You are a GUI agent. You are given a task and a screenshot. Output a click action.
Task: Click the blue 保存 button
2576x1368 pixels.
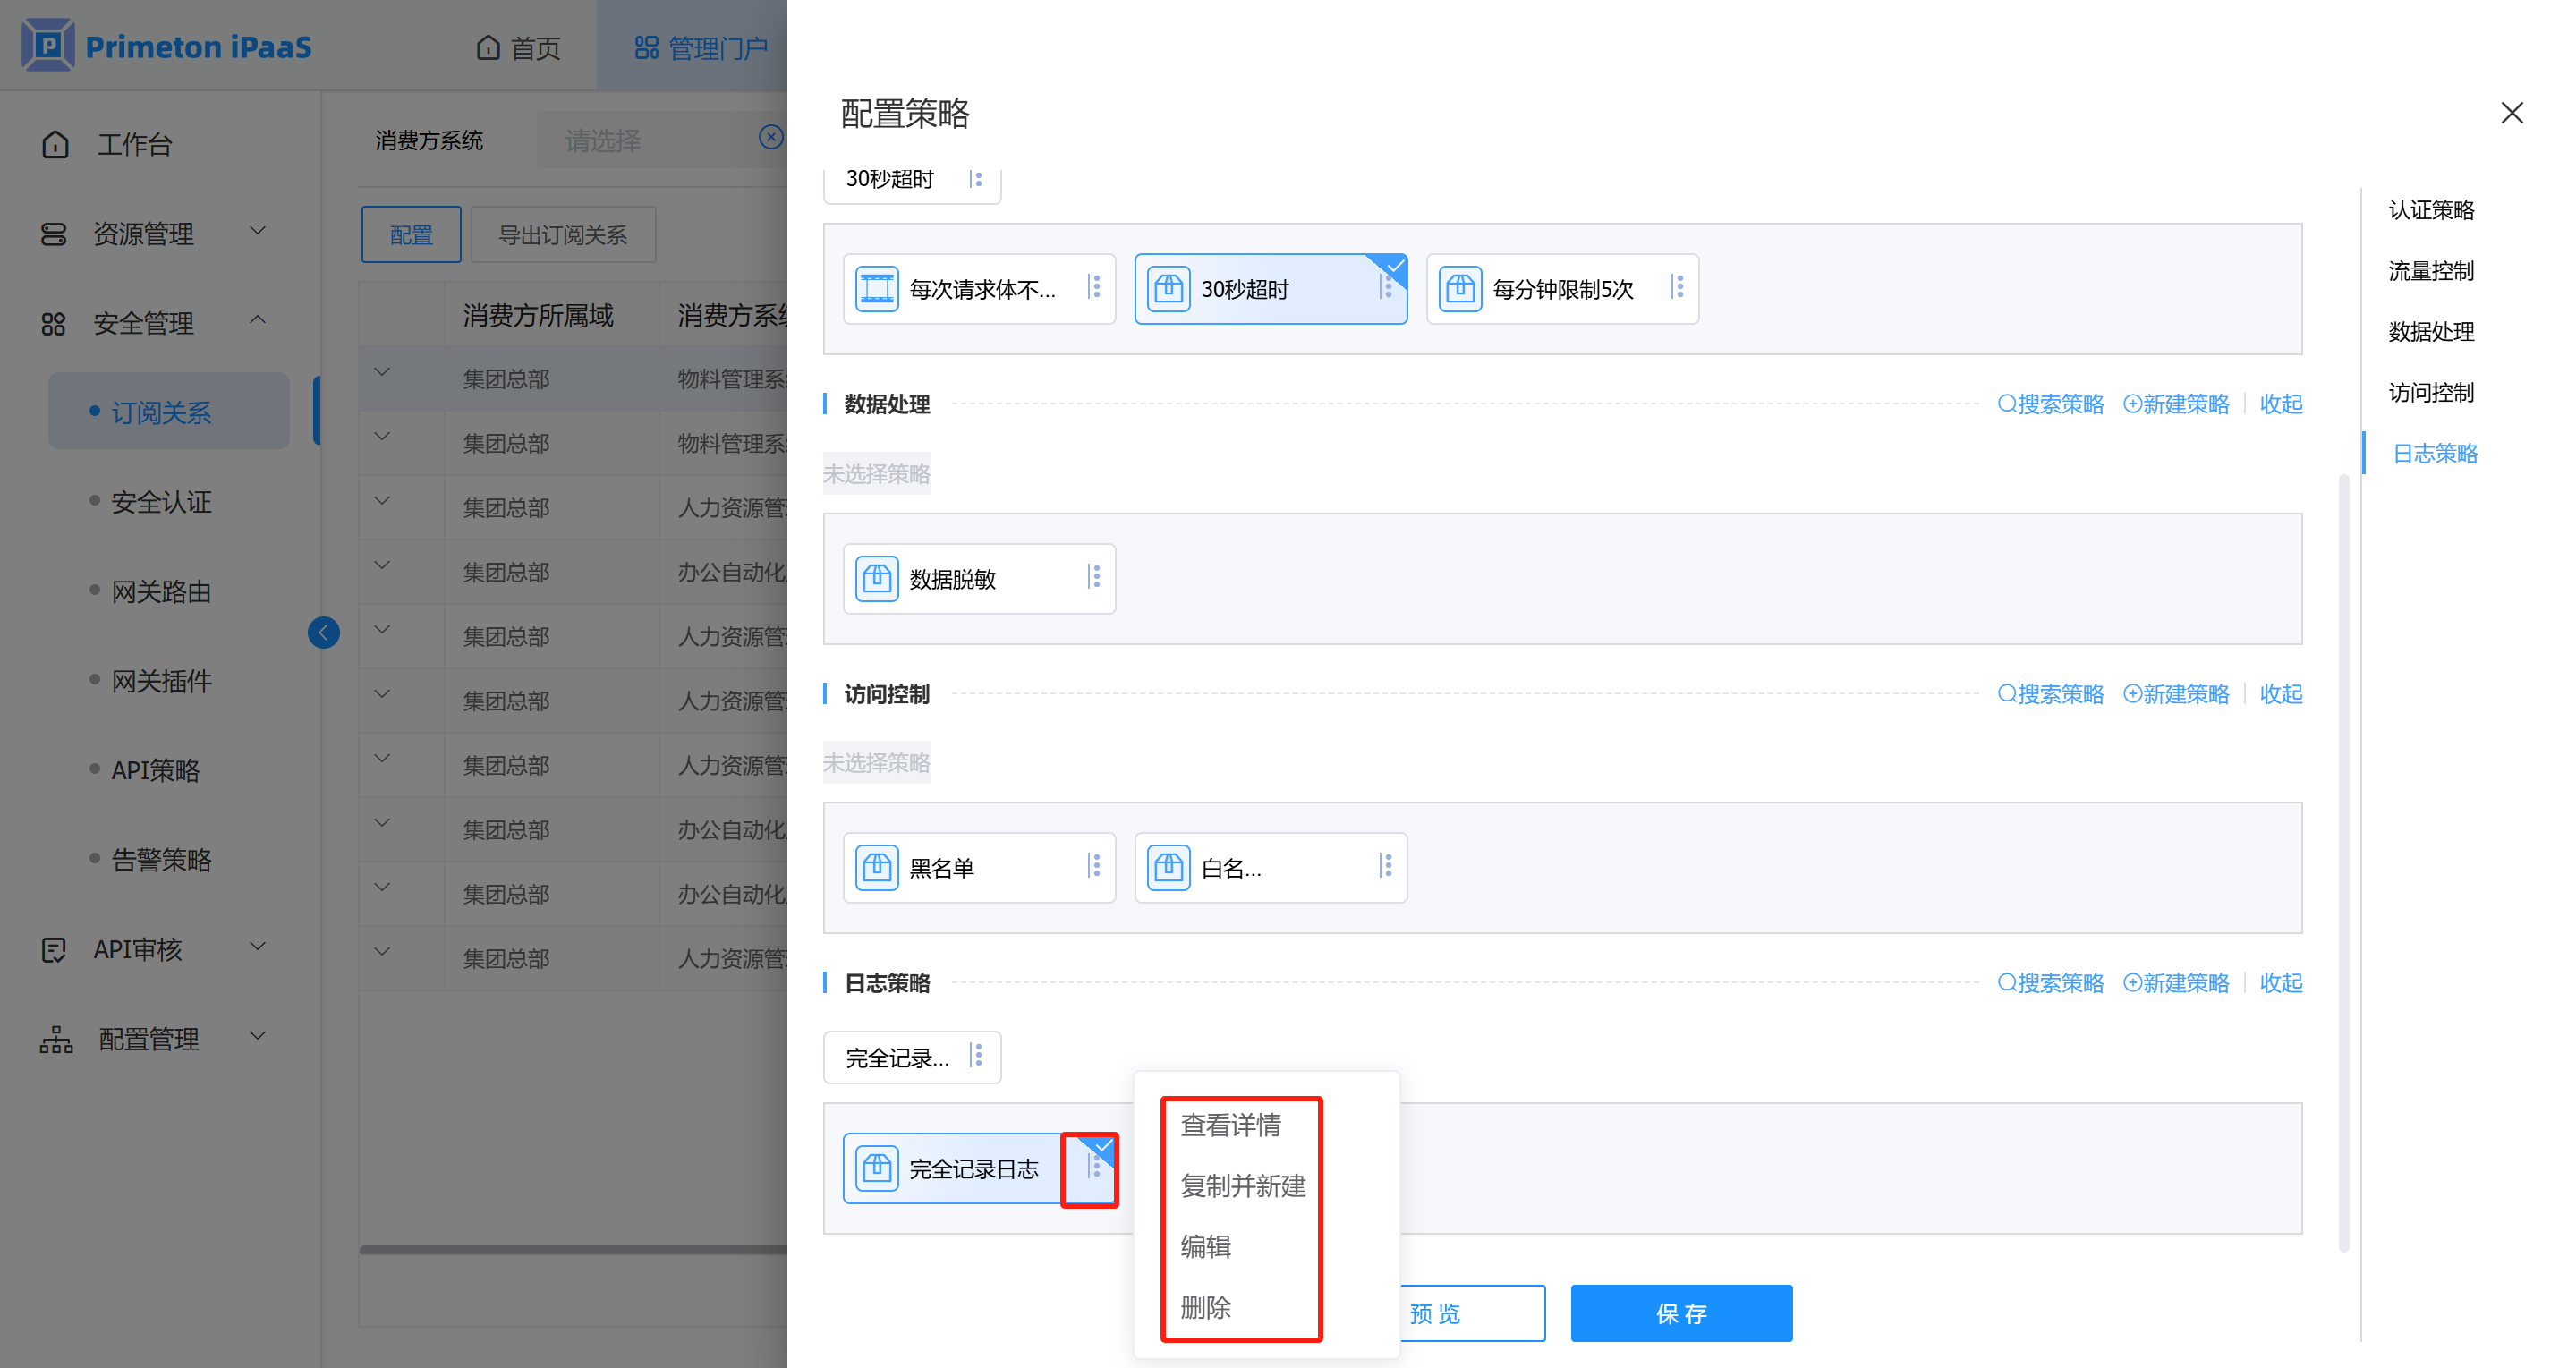point(1680,1313)
